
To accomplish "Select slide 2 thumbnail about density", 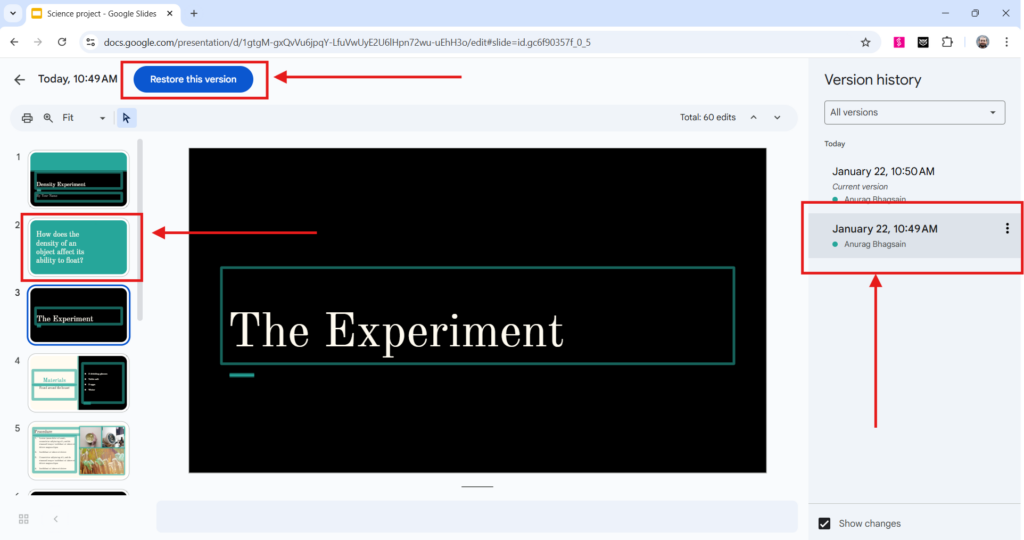I will click(78, 247).
